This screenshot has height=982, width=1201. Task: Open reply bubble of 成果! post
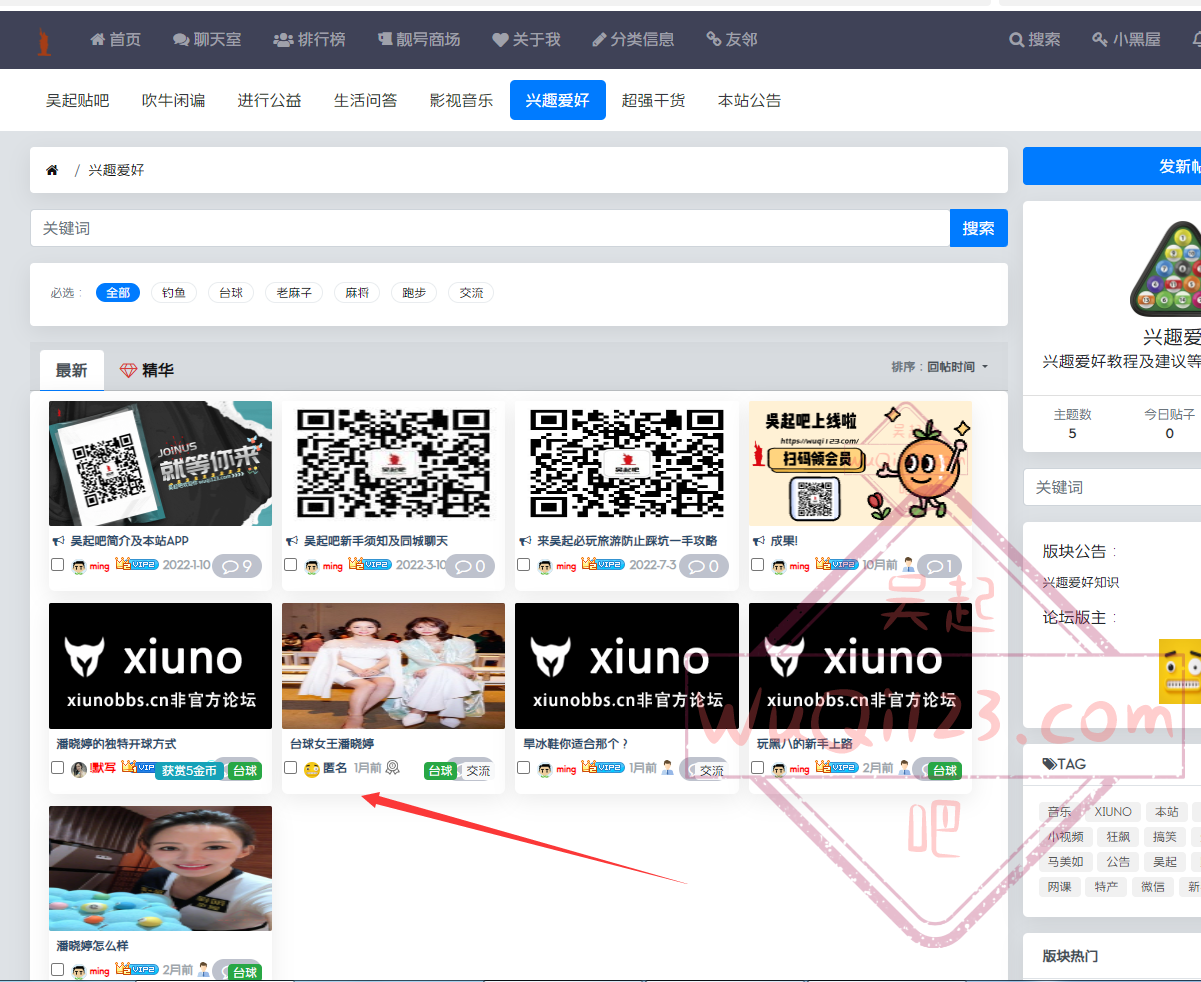tap(938, 566)
